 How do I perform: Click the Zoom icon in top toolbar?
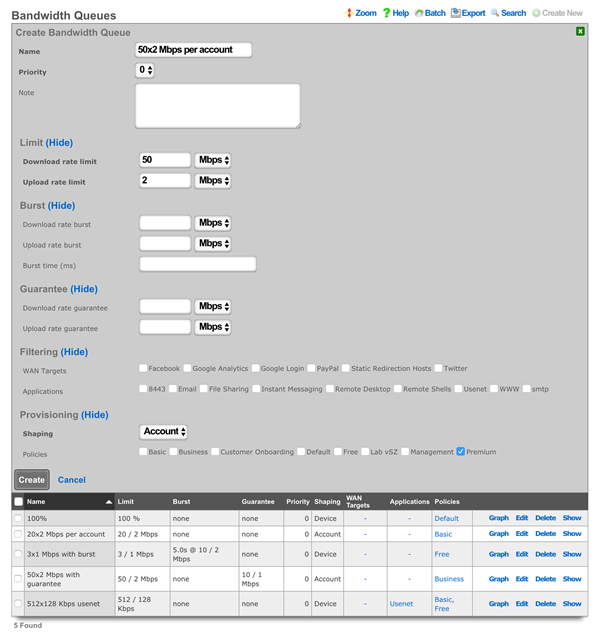349,13
